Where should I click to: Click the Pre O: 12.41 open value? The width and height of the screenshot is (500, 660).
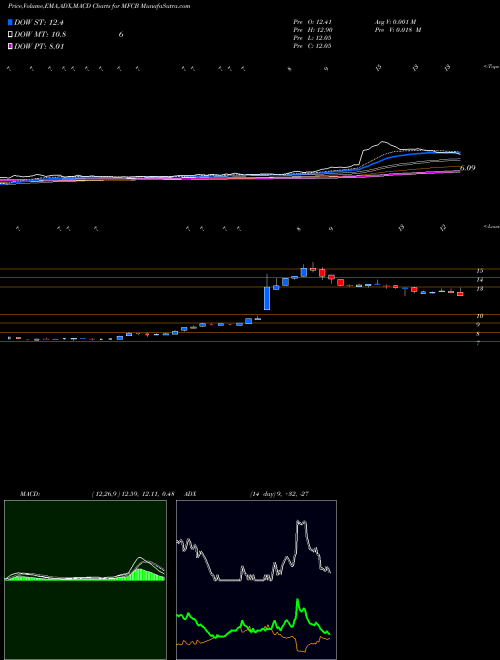(312, 22)
